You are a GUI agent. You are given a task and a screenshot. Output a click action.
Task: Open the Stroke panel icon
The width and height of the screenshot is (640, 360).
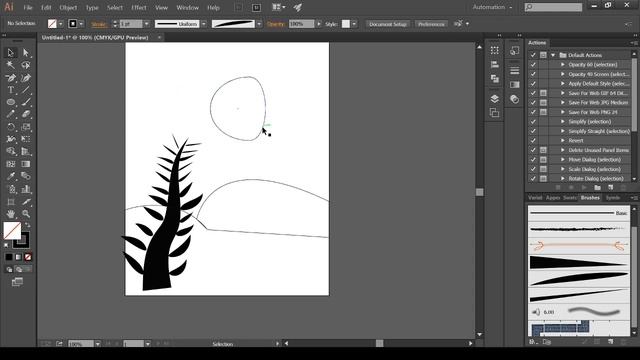[514, 71]
